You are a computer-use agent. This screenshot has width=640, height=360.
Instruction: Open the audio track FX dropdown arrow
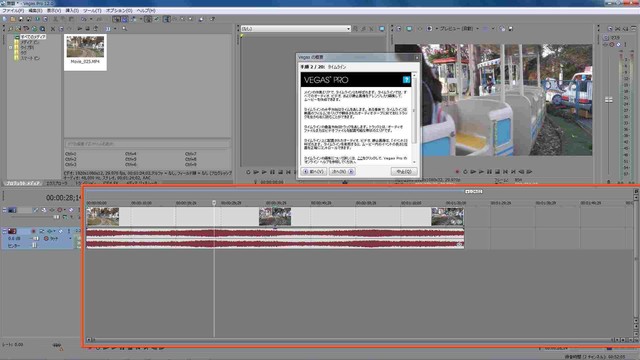(55, 231)
